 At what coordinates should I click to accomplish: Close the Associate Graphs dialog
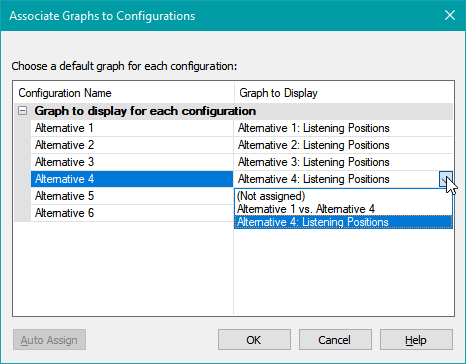point(450,15)
